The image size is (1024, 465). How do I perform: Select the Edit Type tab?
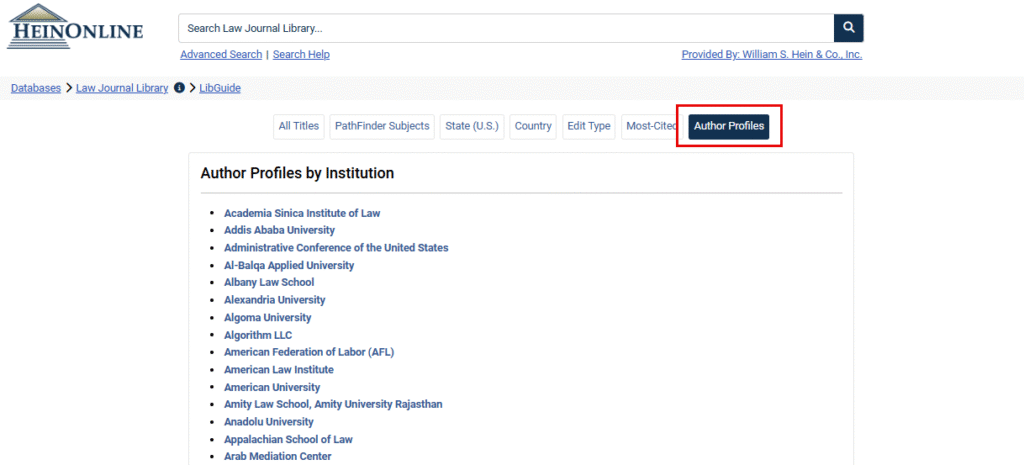588,126
